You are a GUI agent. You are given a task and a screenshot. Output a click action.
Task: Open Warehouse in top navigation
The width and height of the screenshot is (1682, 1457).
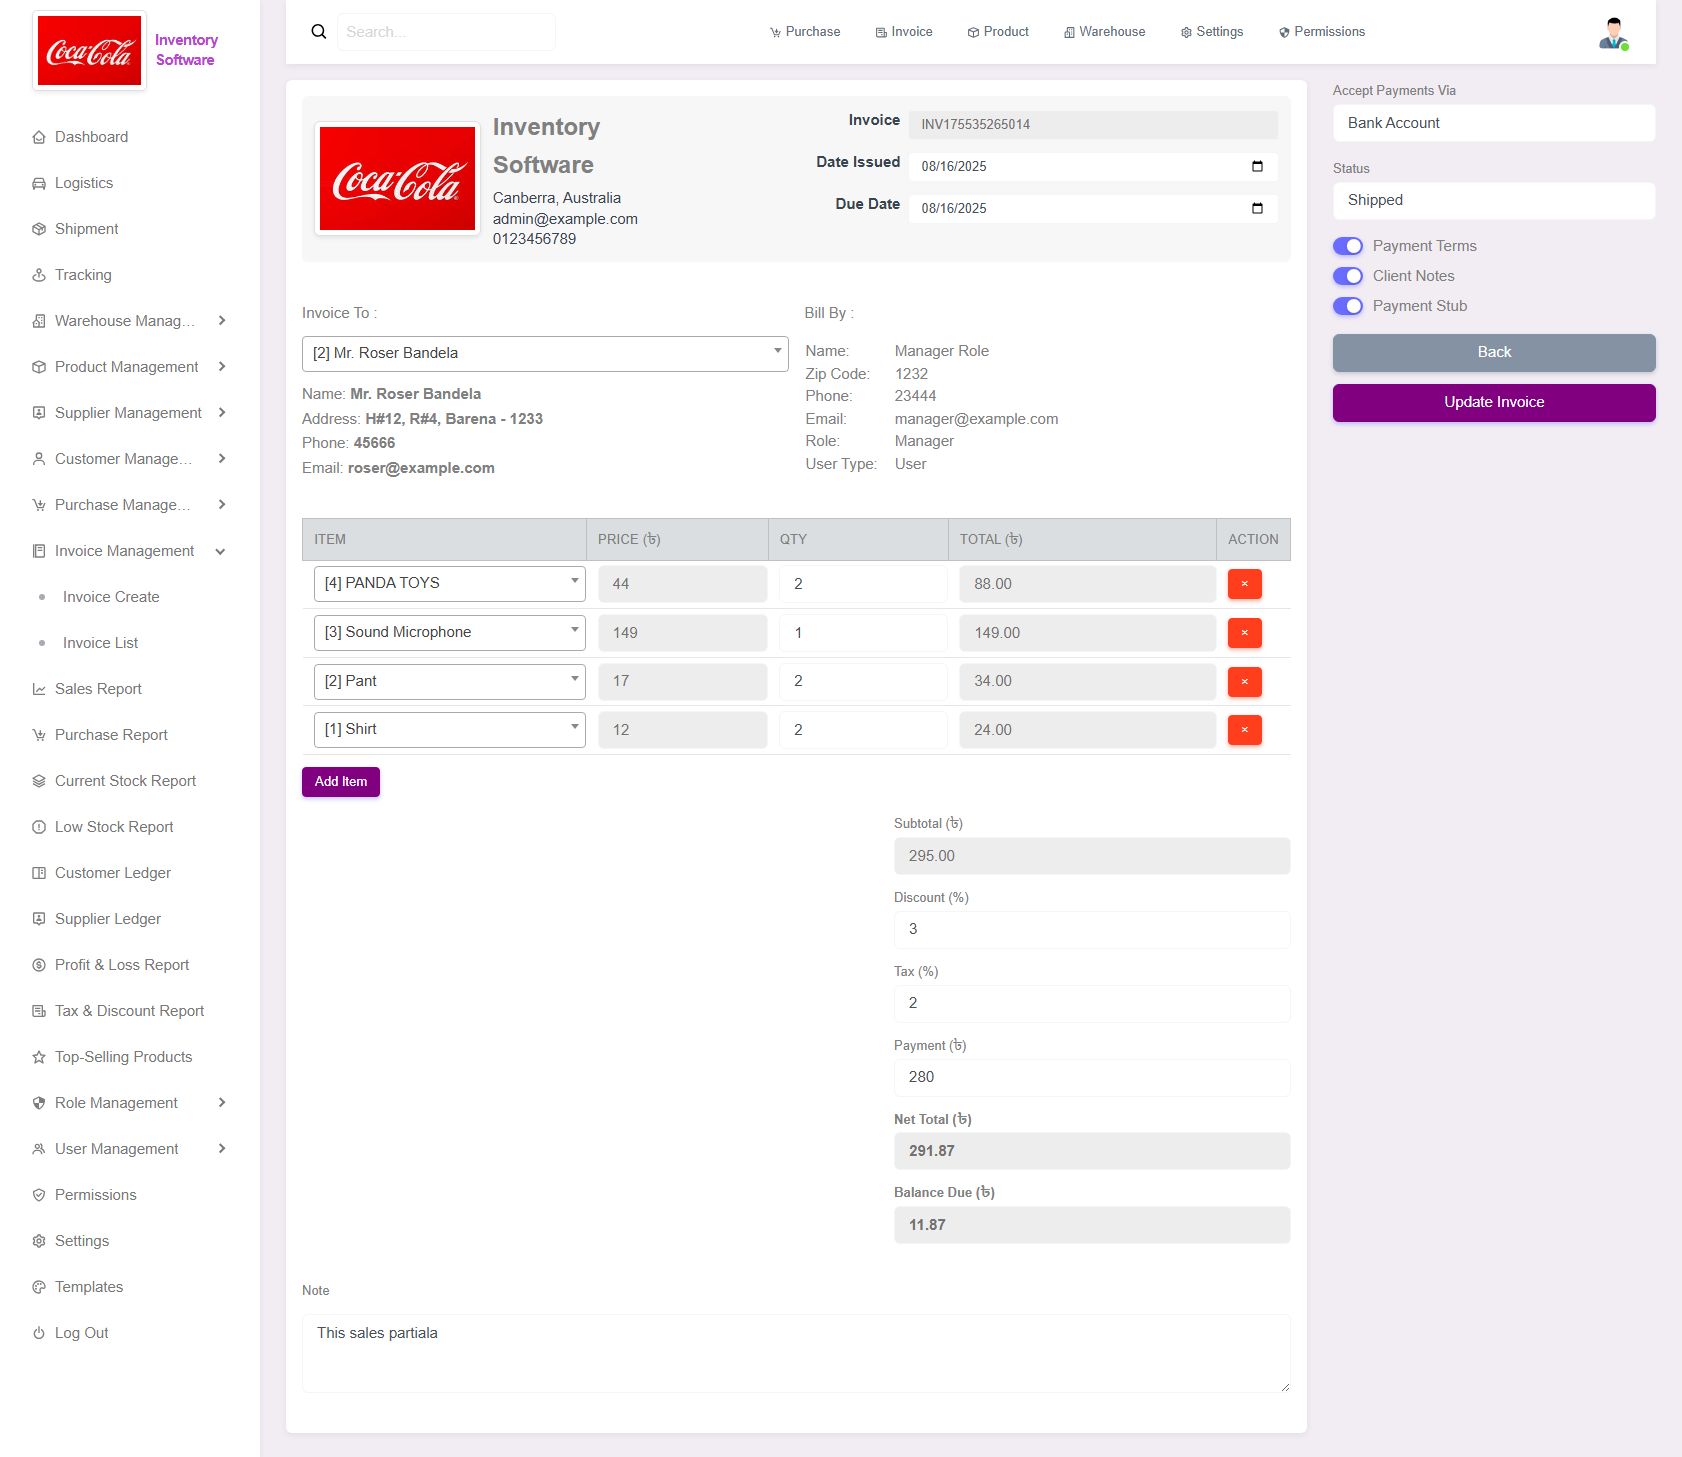1104,32
